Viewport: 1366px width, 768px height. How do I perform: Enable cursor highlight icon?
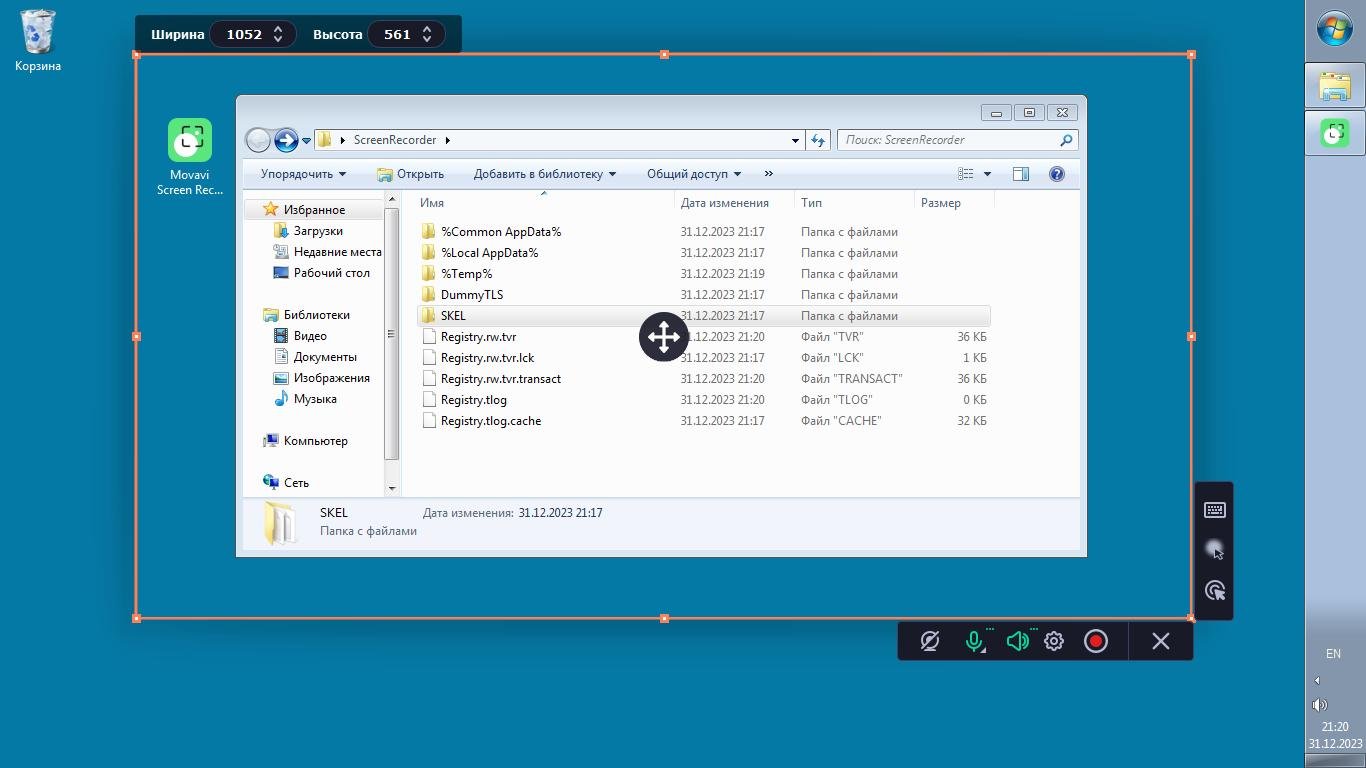click(x=1215, y=550)
